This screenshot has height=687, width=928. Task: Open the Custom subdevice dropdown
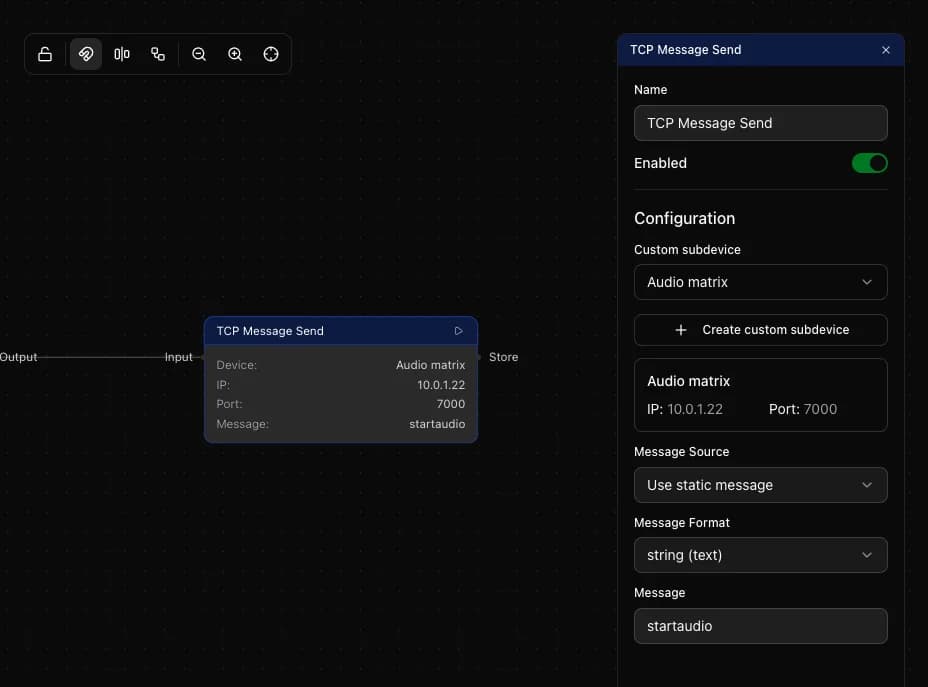761,282
